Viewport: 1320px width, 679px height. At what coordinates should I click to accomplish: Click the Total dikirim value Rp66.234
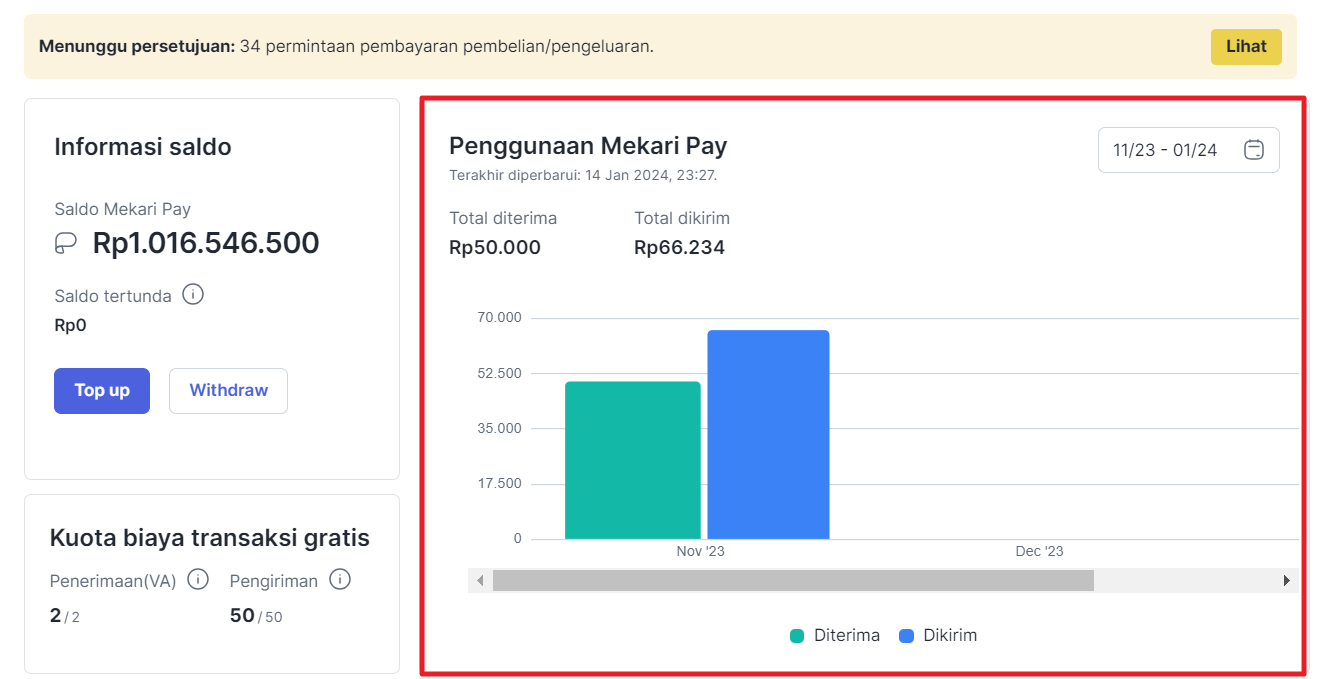coord(679,248)
